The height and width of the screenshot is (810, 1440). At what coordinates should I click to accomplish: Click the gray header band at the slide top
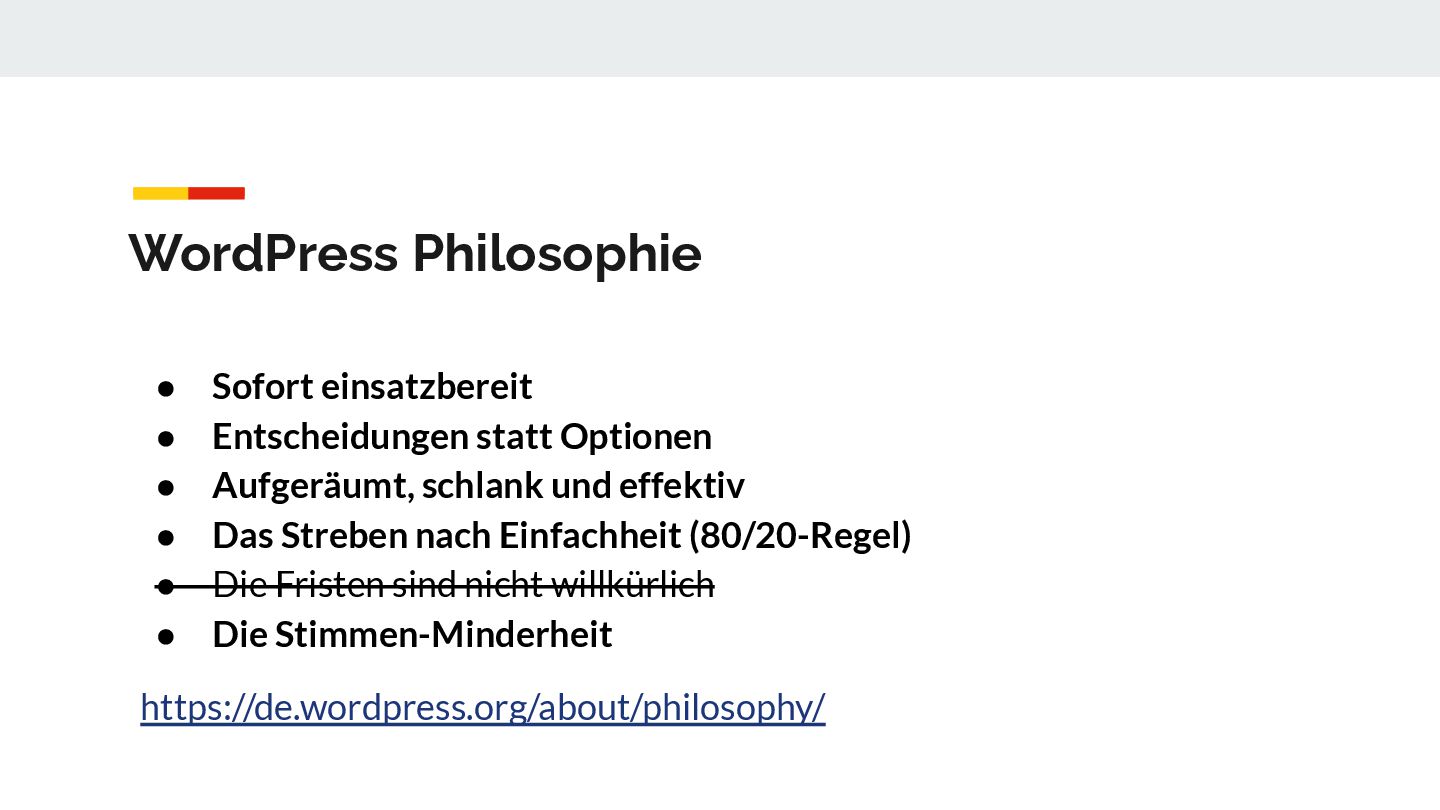tap(720, 38)
